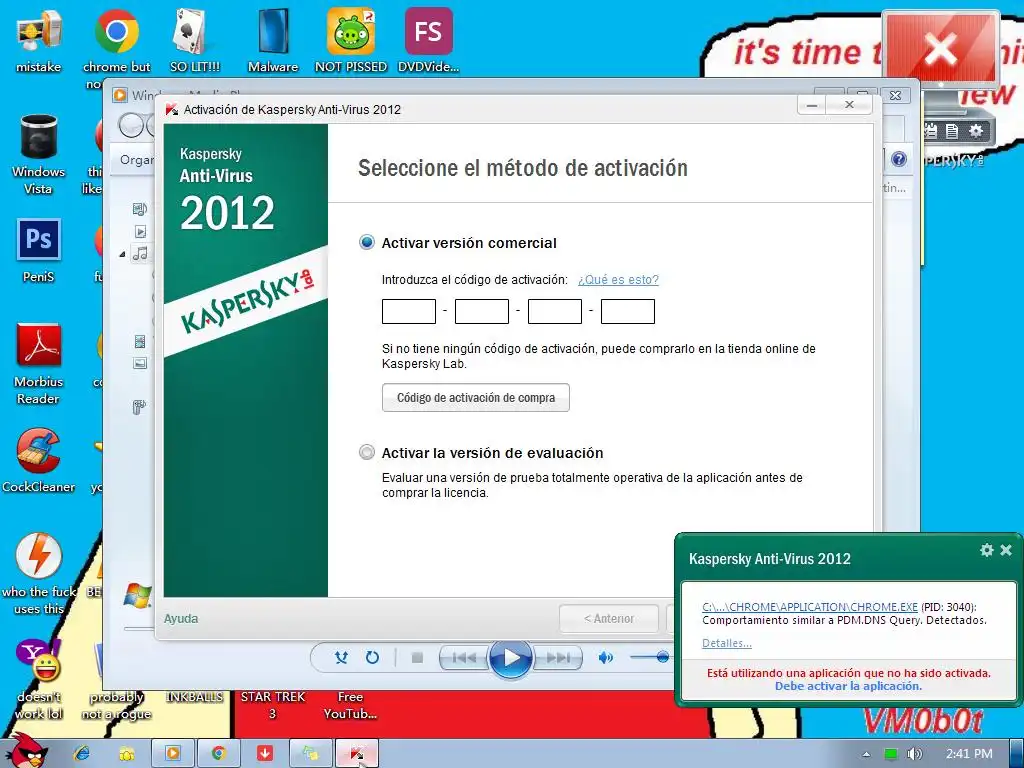Click Código de activación de compra button

pyautogui.click(x=475, y=398)
